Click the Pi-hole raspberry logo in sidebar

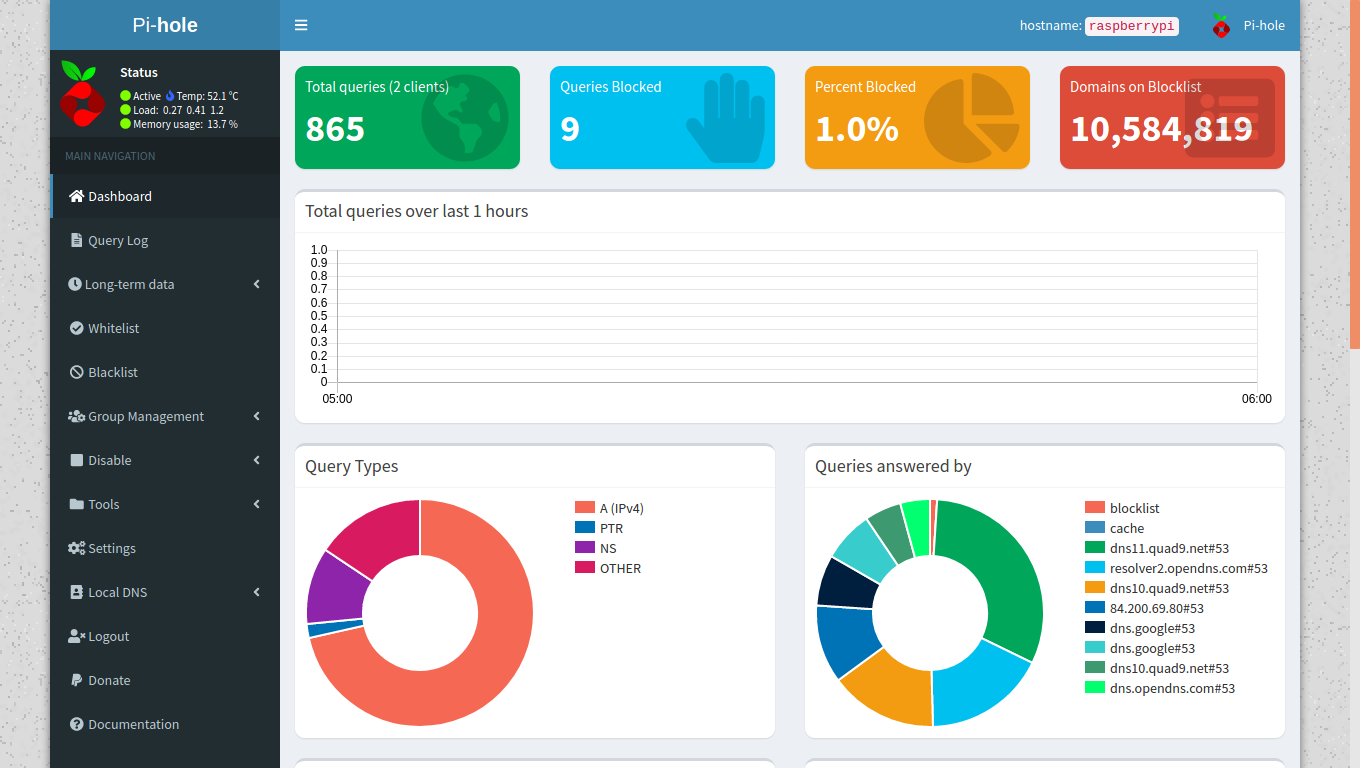81,94
